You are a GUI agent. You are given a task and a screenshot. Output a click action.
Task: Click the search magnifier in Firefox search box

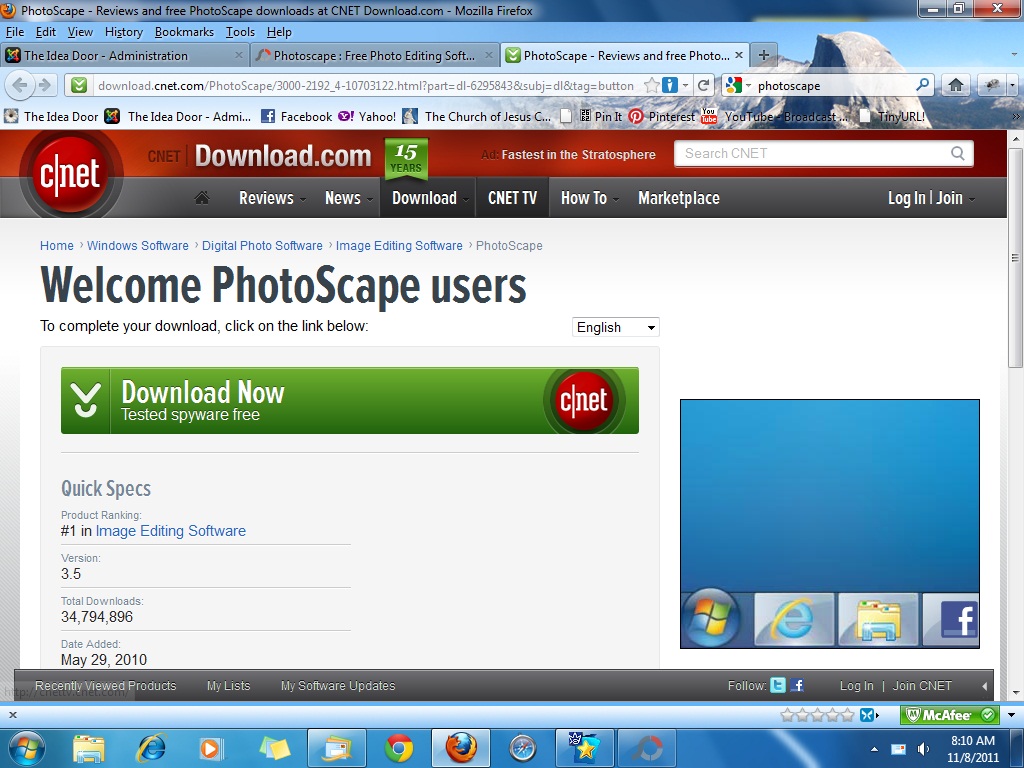click(x=923, y=85)
